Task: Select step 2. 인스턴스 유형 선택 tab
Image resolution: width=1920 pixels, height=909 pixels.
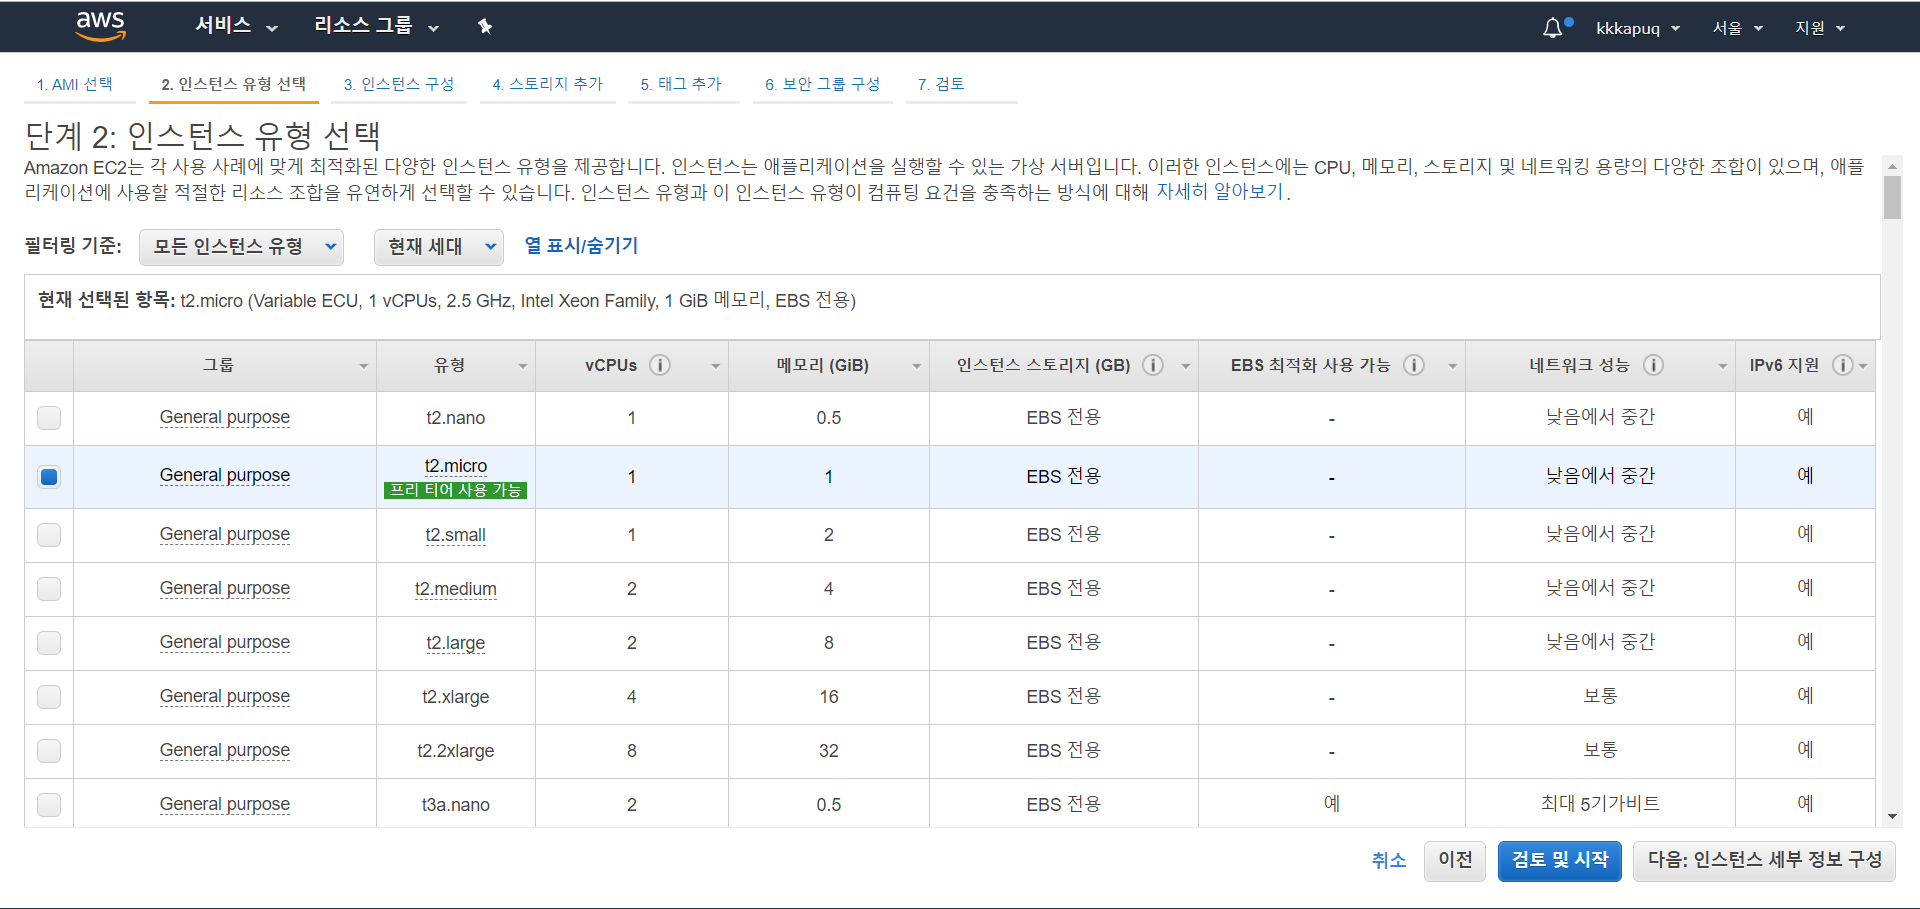Action: [x=234, y=84]
